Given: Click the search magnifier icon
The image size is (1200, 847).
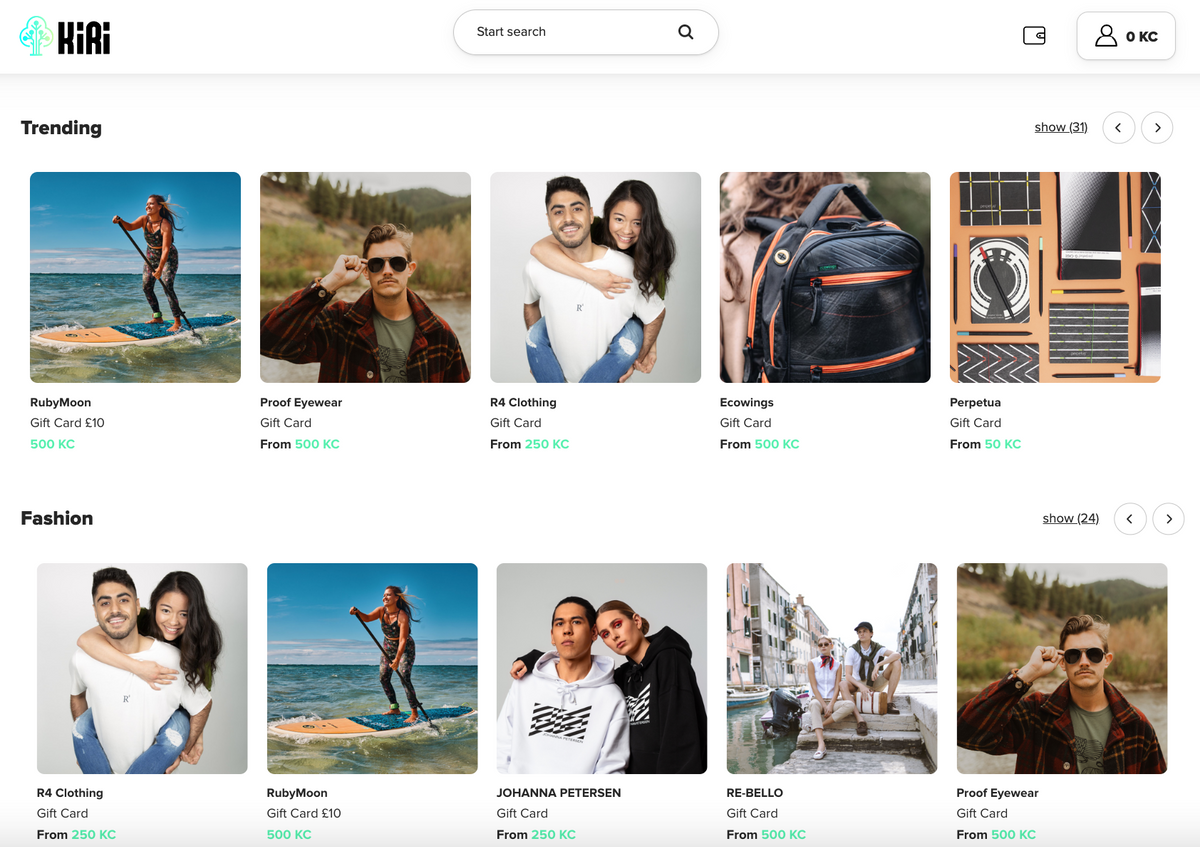Looking at the screenshot, I should tap(686, 32).
